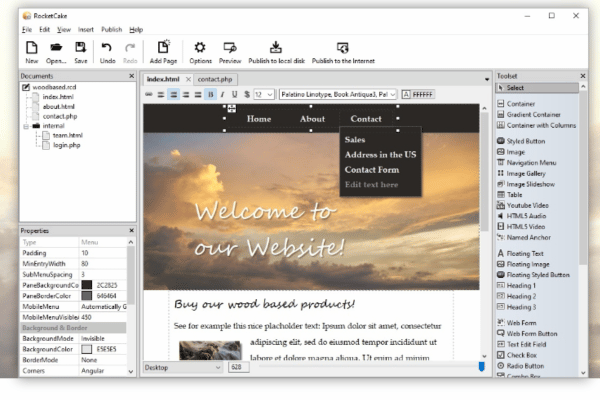Image resolution: width=600 pixels, height=400 pixels.
Task: Click Publish to local disk
Action: pyautogui.click(x=276, y=52)
